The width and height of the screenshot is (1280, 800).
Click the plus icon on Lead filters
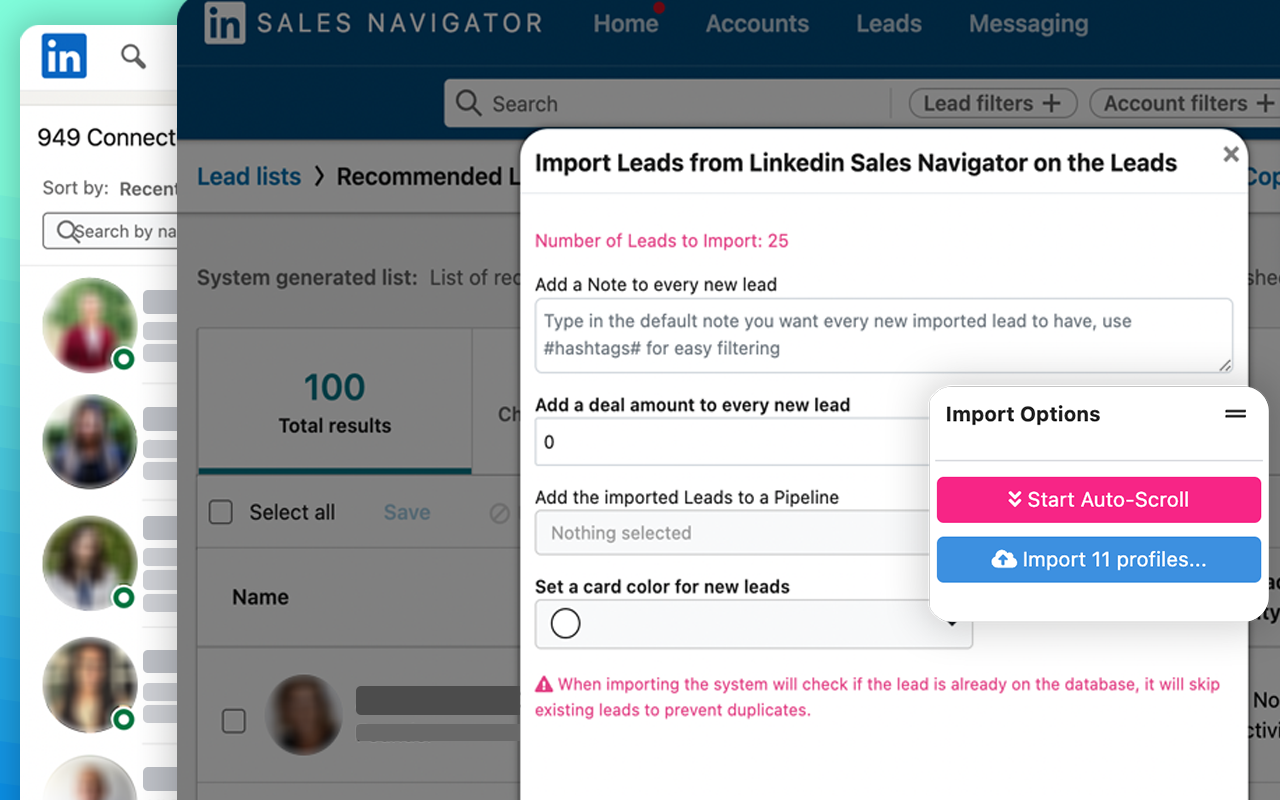1051,103
